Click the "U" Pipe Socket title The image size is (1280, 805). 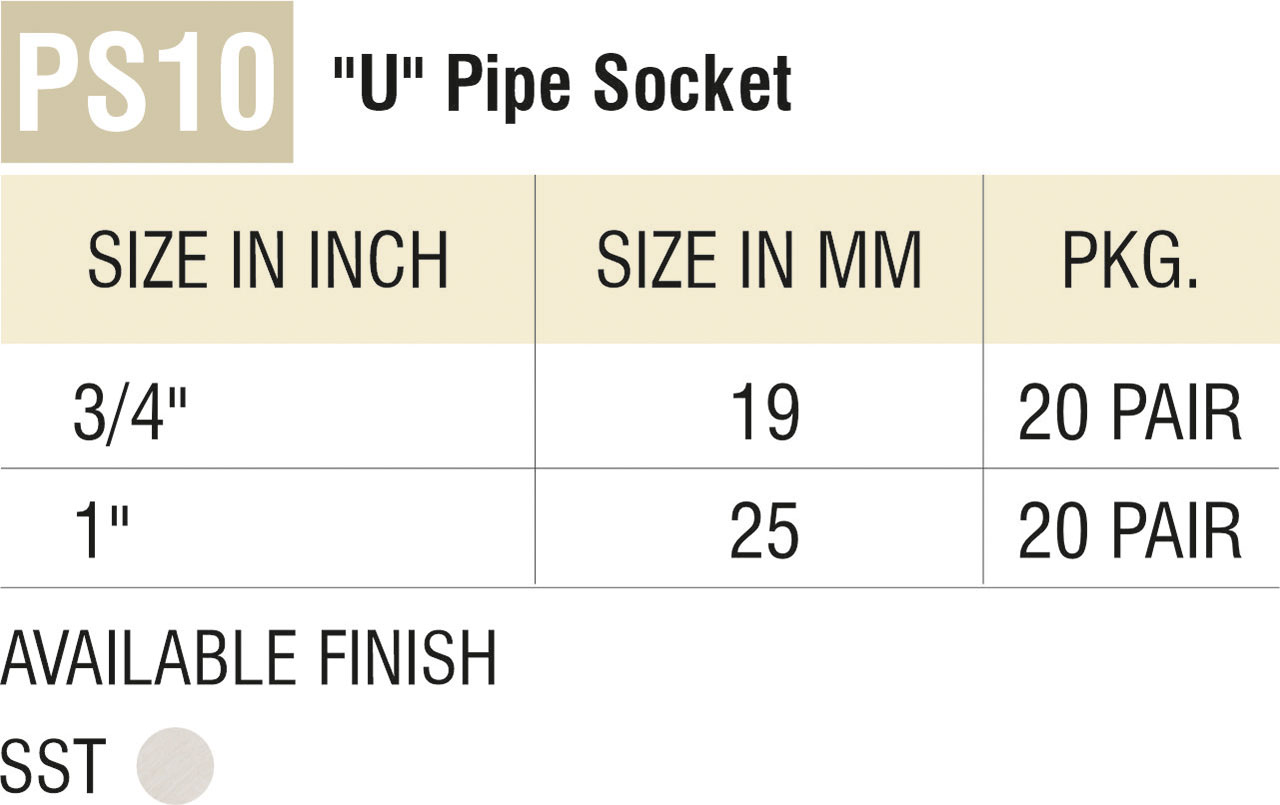coord(562,82)
